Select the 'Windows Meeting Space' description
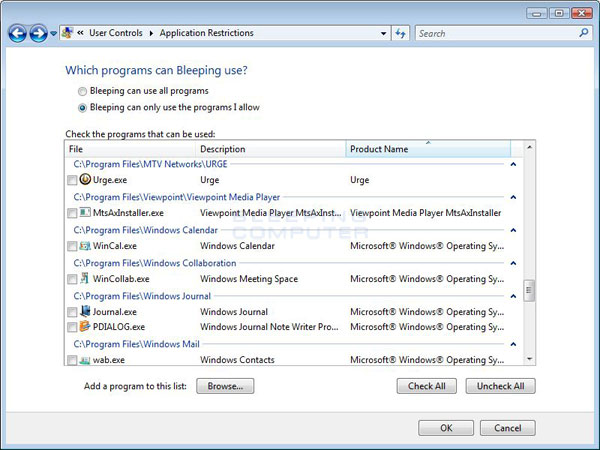 click(x=249, y=279)
